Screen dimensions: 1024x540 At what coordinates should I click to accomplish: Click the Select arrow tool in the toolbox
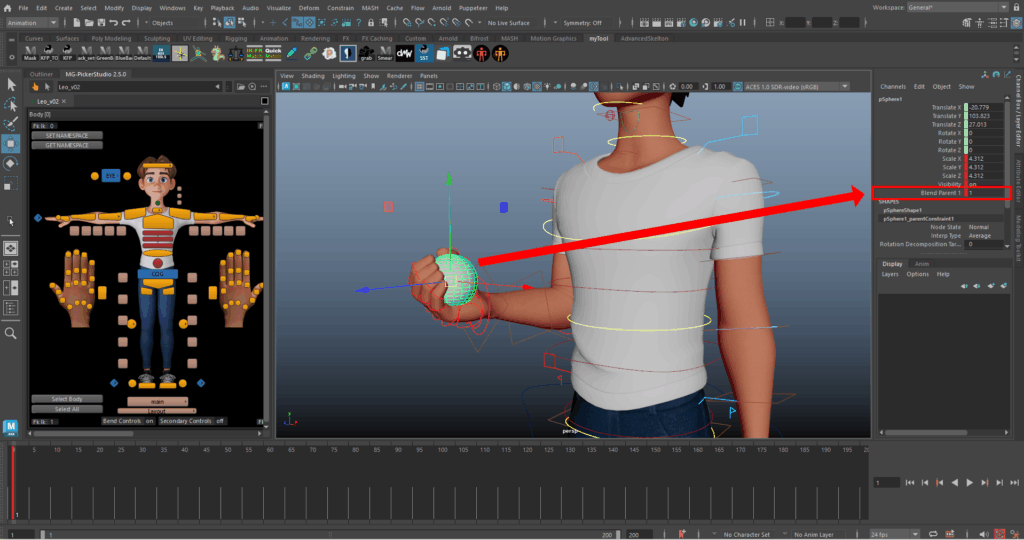tap(11, 85)
